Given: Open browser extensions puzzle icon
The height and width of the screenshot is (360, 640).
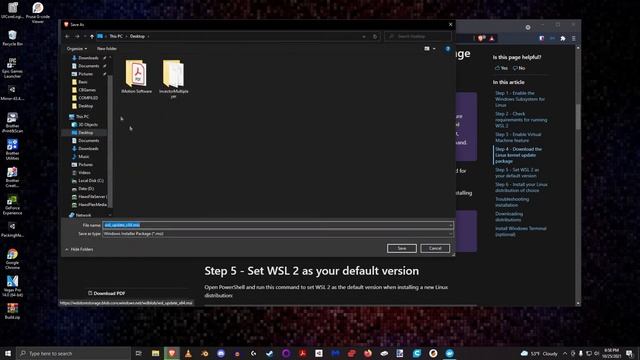Looking at the screenshot, I should pyautogui.click(x=563, y=38).
